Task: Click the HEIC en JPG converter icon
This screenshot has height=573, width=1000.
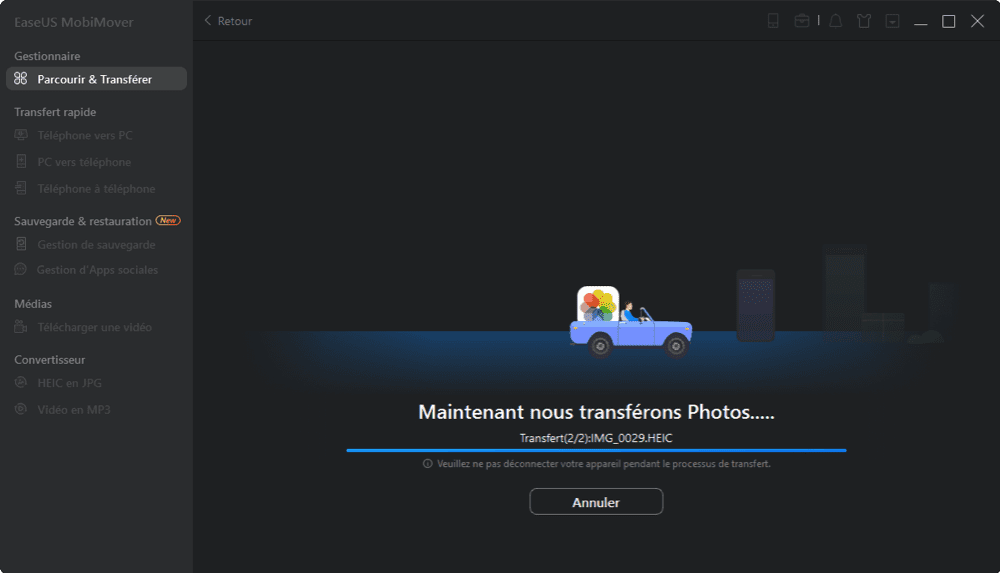Action: coord(21,383)
